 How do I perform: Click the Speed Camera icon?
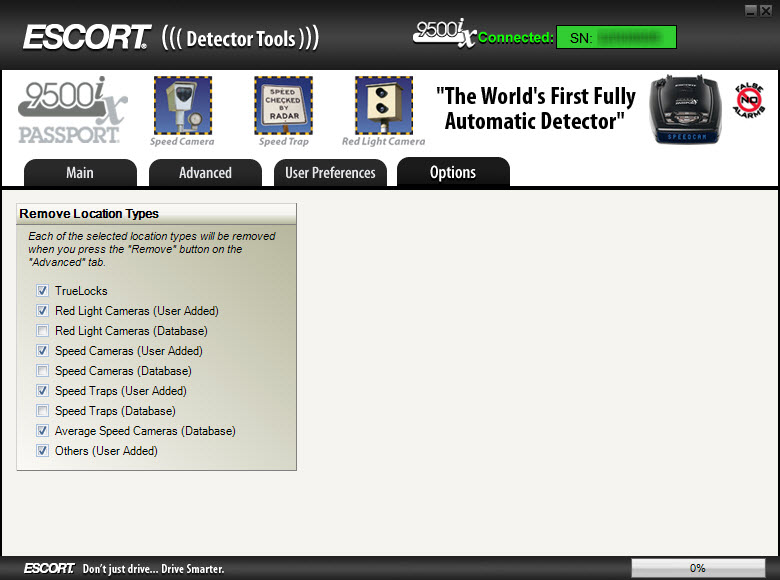click(182, 105)
